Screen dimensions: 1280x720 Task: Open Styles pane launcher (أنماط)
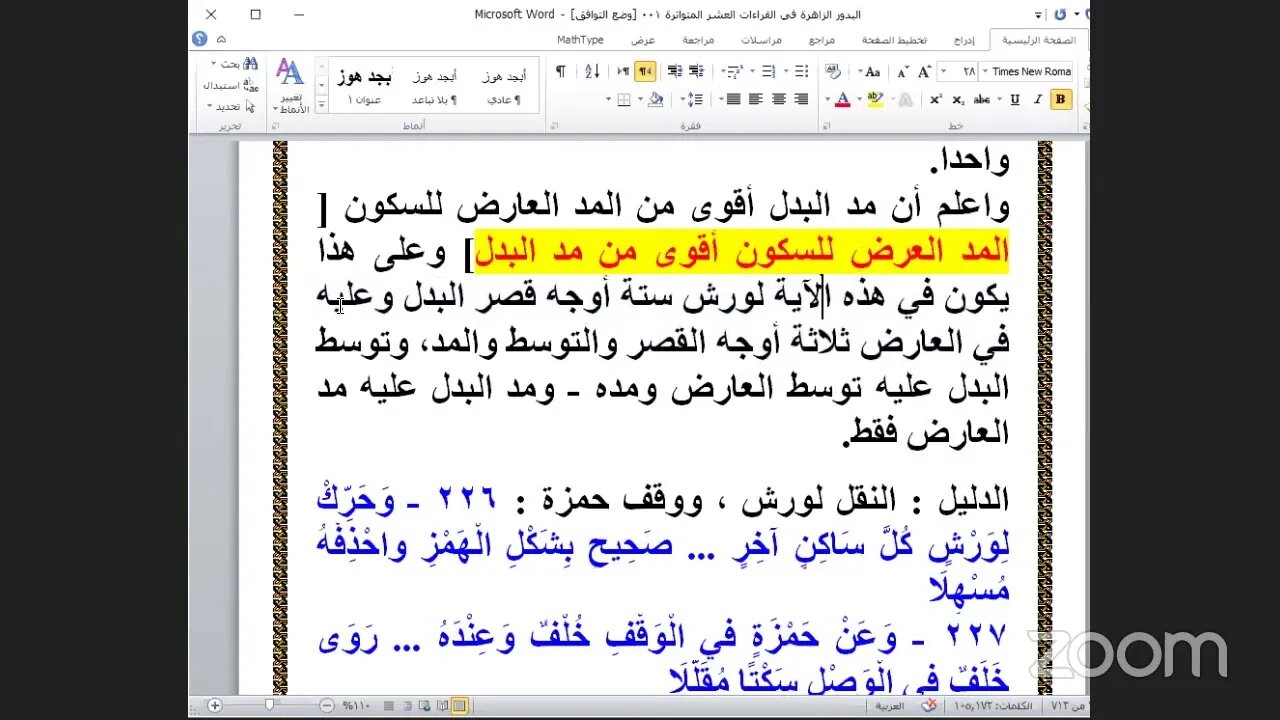(x=275, y=127)
